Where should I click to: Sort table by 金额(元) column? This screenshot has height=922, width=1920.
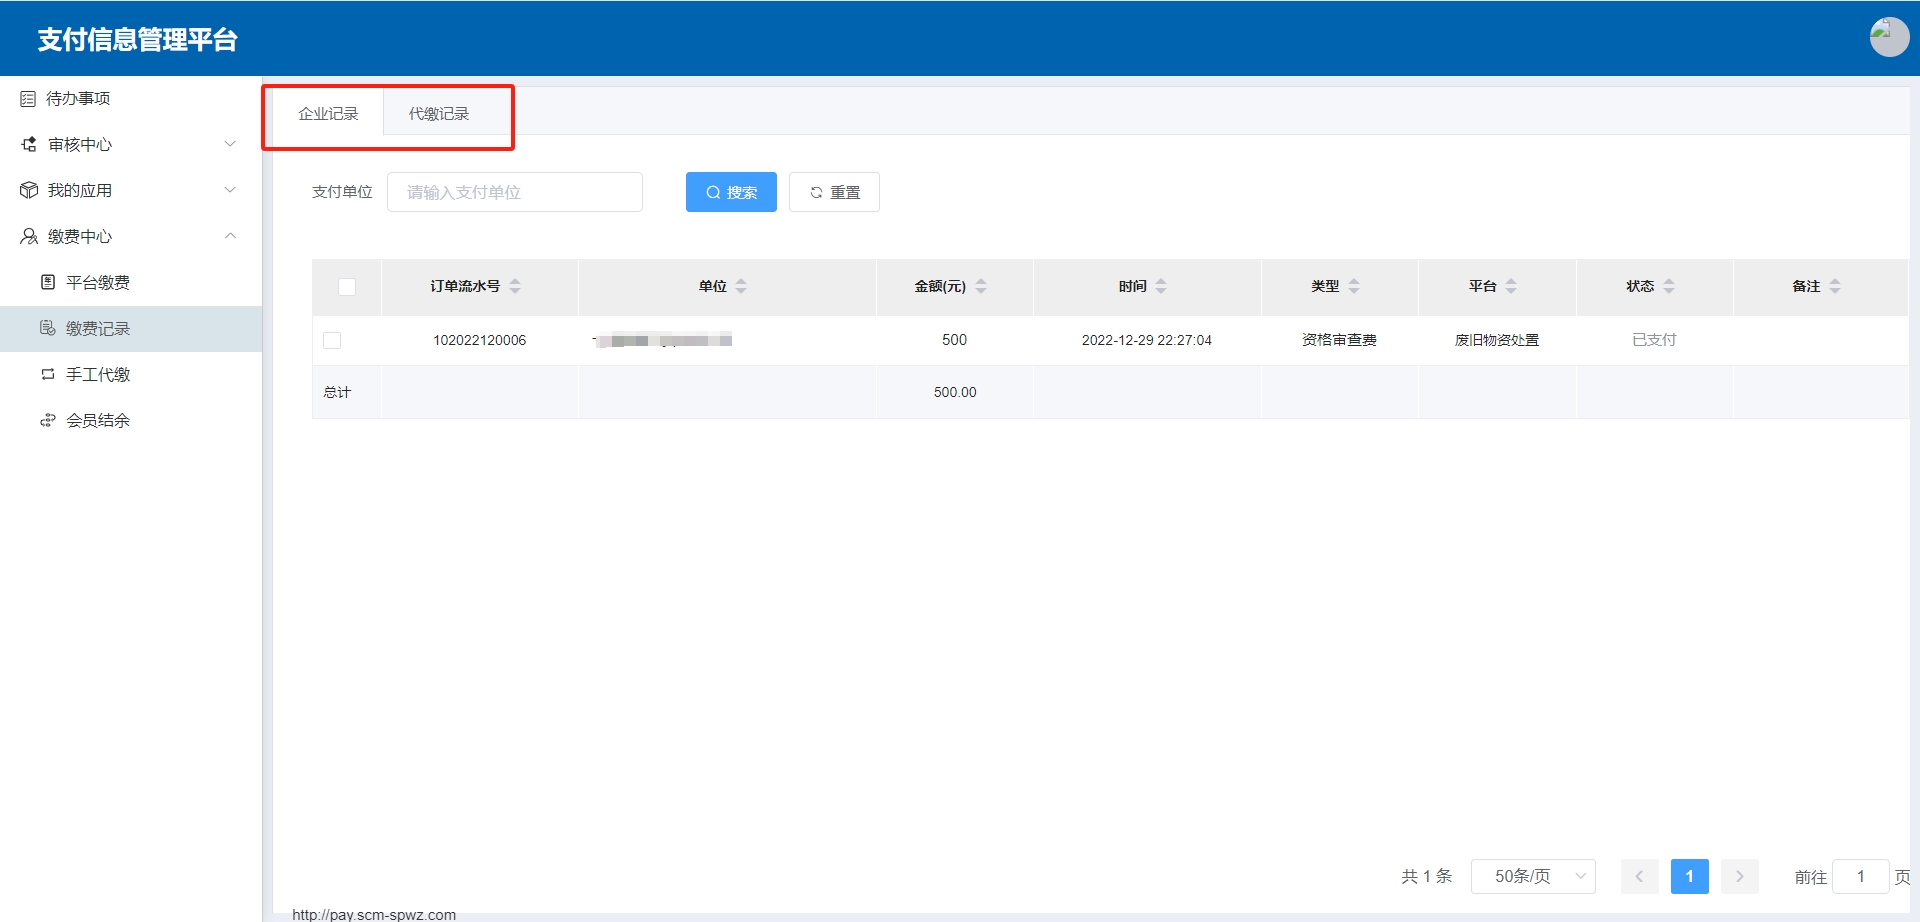point(981,286)
